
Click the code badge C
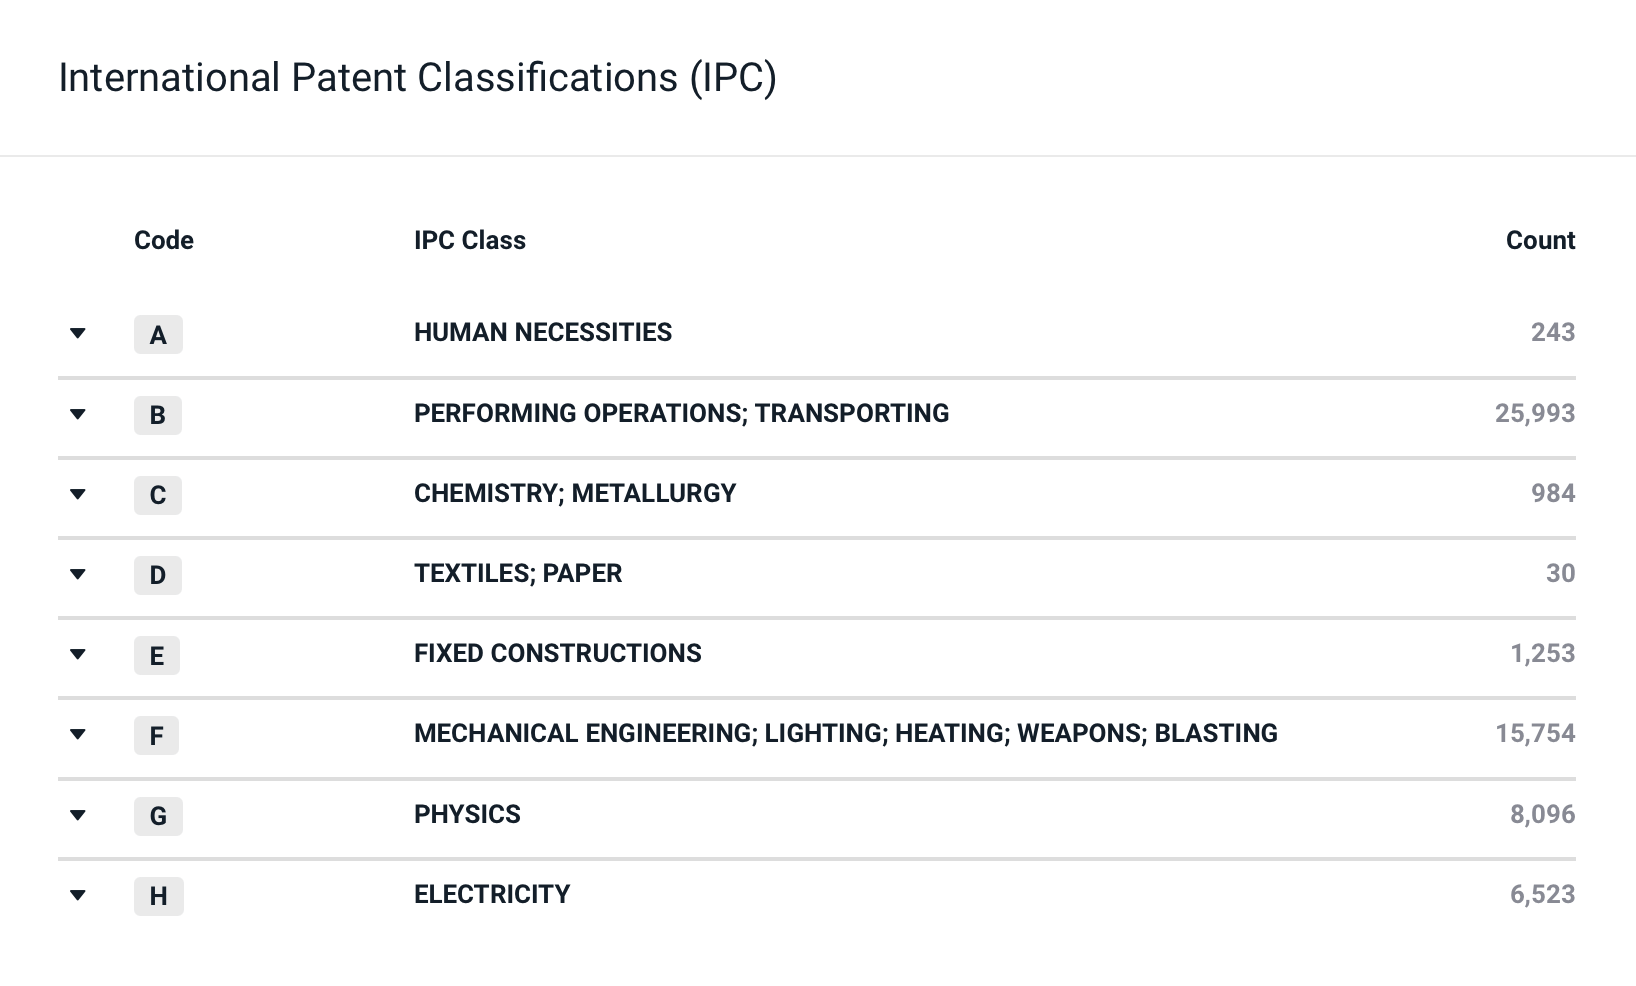pos(158,495)
